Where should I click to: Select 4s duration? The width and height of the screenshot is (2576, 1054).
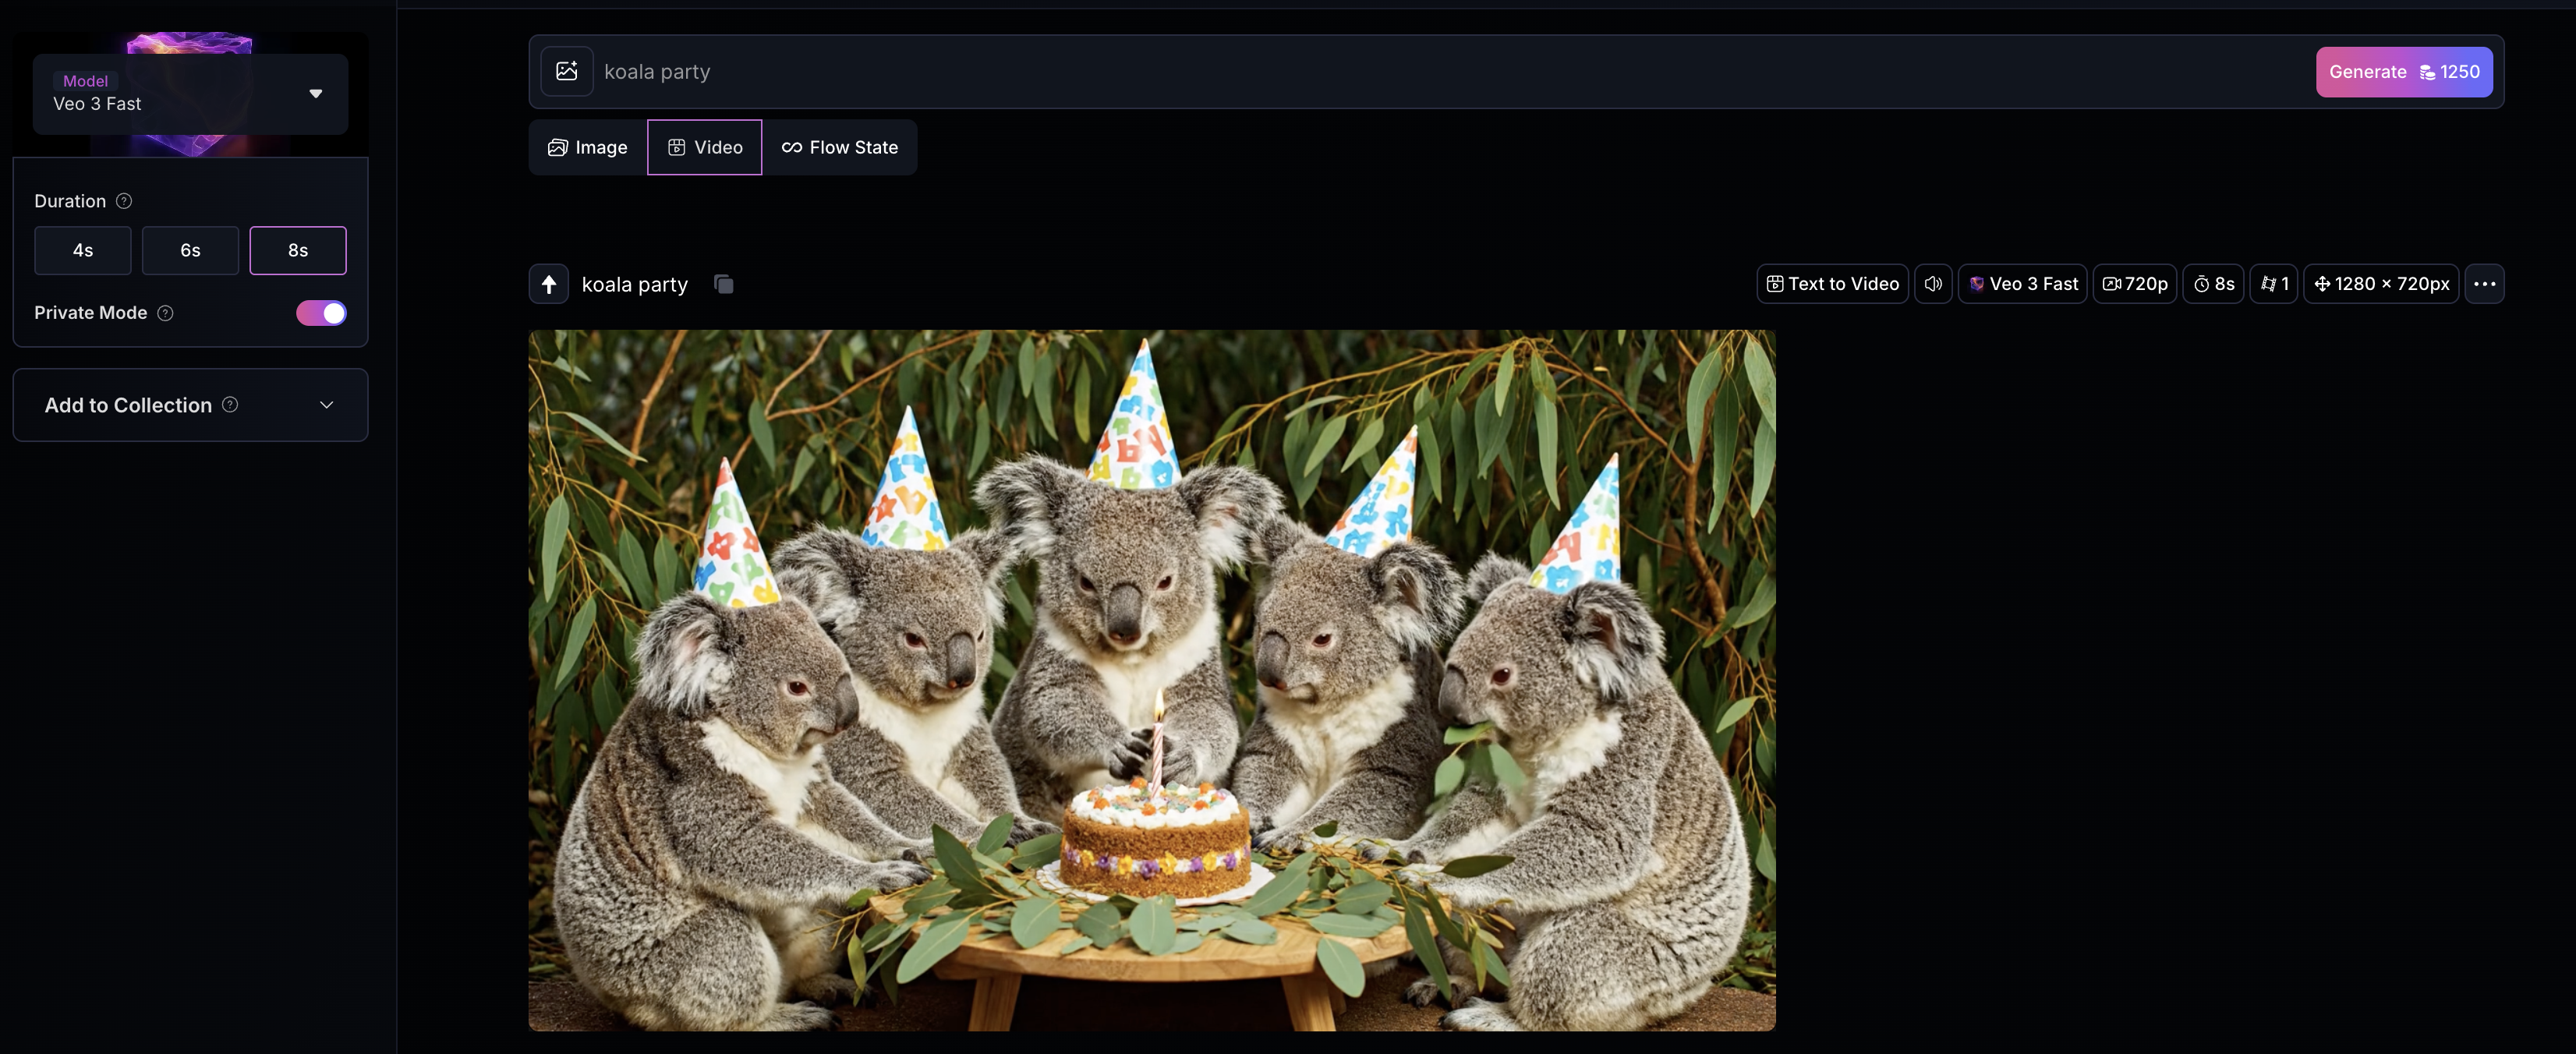tap(83, 250)
